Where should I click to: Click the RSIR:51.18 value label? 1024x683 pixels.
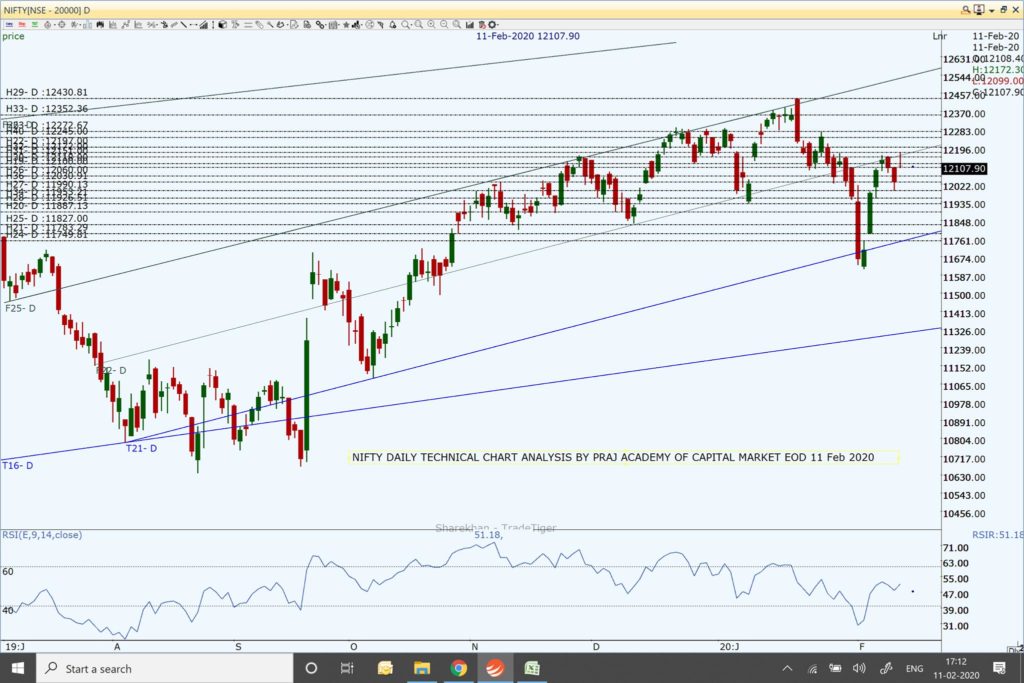[998, 535]
